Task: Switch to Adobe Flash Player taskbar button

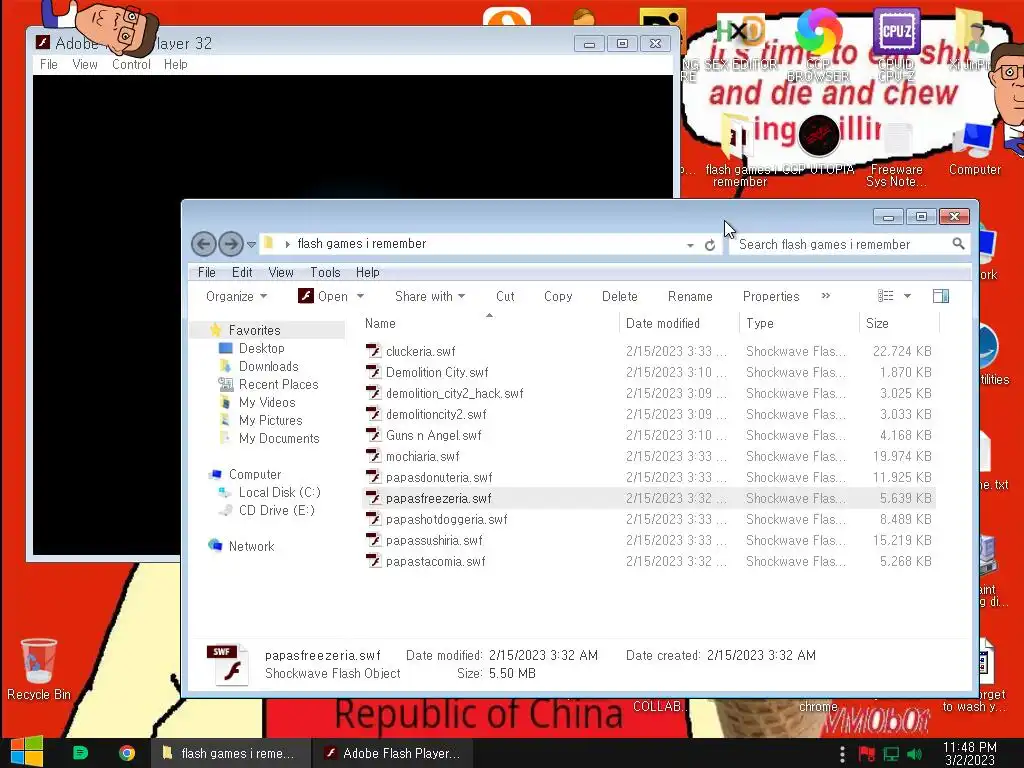Action: (x=393, y=753)
